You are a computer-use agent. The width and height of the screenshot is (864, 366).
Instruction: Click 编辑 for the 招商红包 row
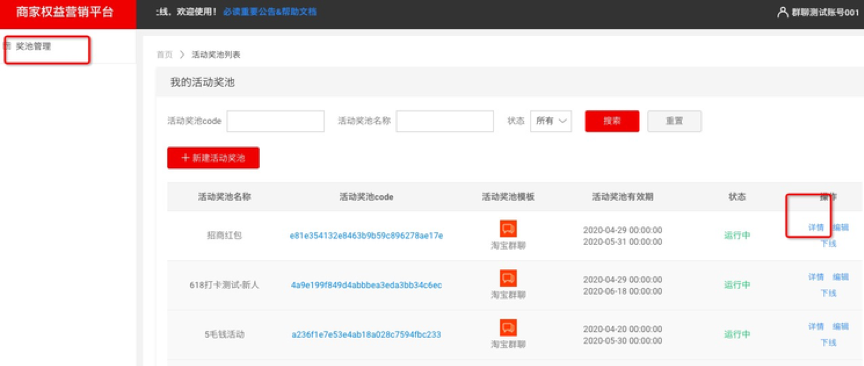tap(841, 227)
